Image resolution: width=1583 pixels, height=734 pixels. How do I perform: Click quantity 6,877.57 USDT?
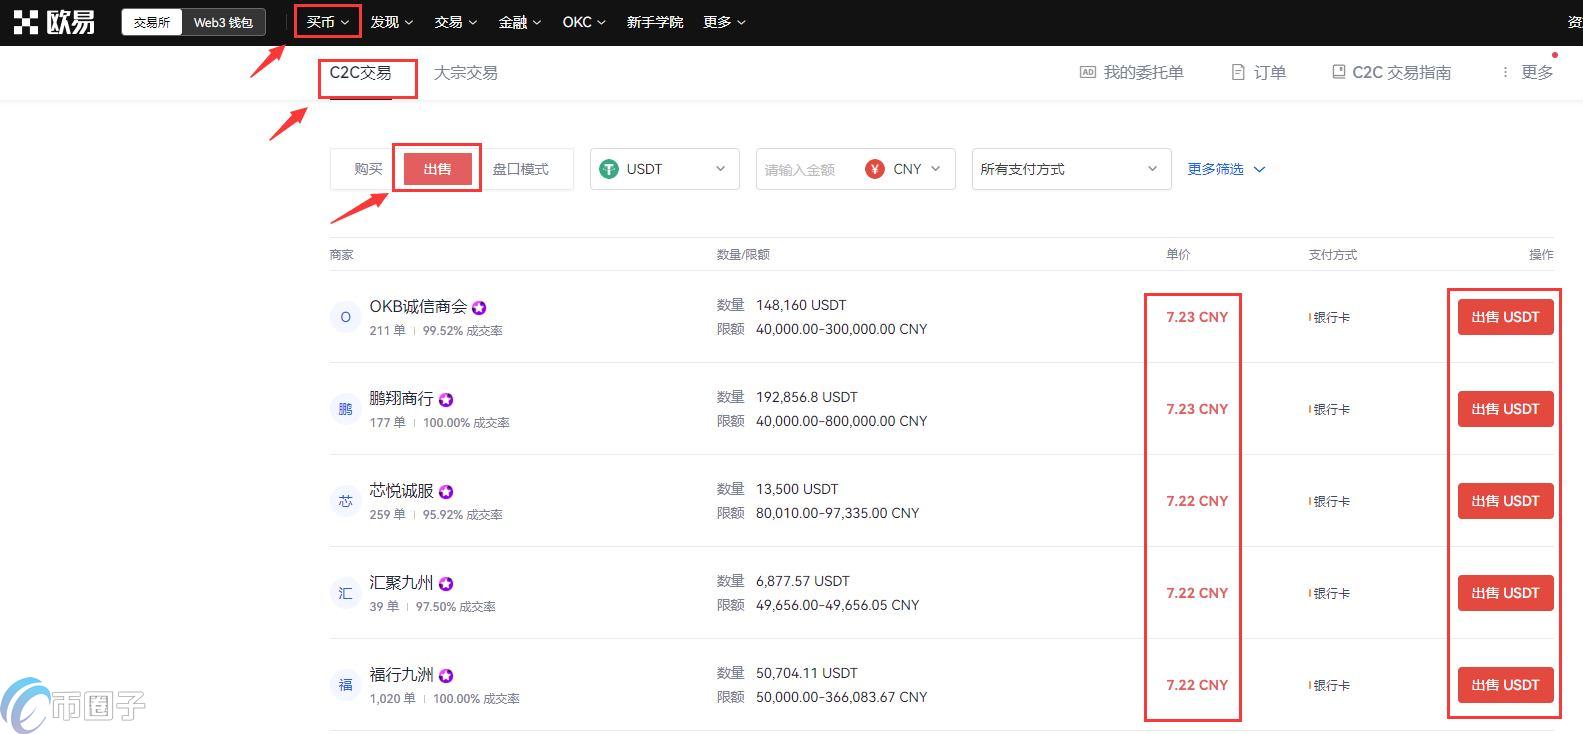803,581
